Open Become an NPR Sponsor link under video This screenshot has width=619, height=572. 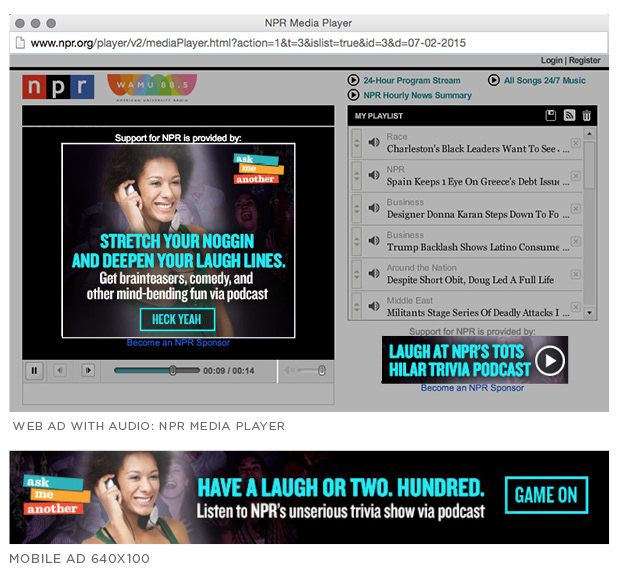coord(178,343)
